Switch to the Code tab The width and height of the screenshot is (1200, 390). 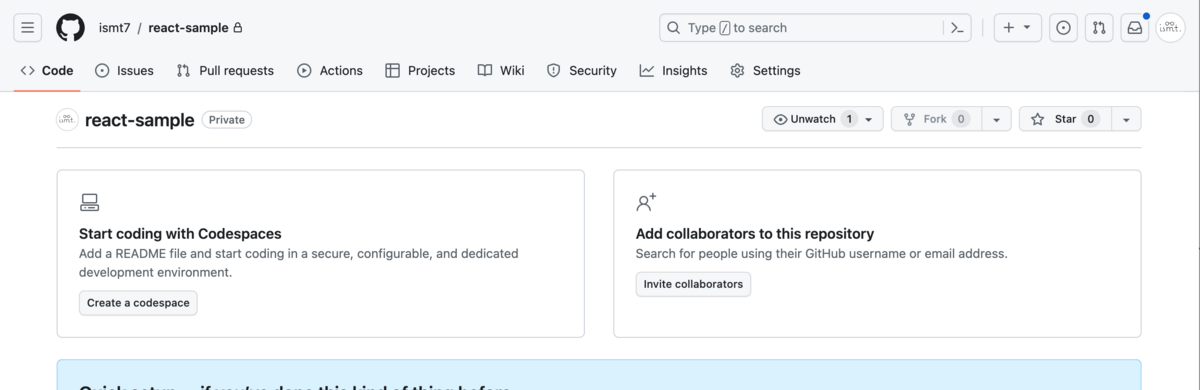pyautogui.click(x=47, y=71)
